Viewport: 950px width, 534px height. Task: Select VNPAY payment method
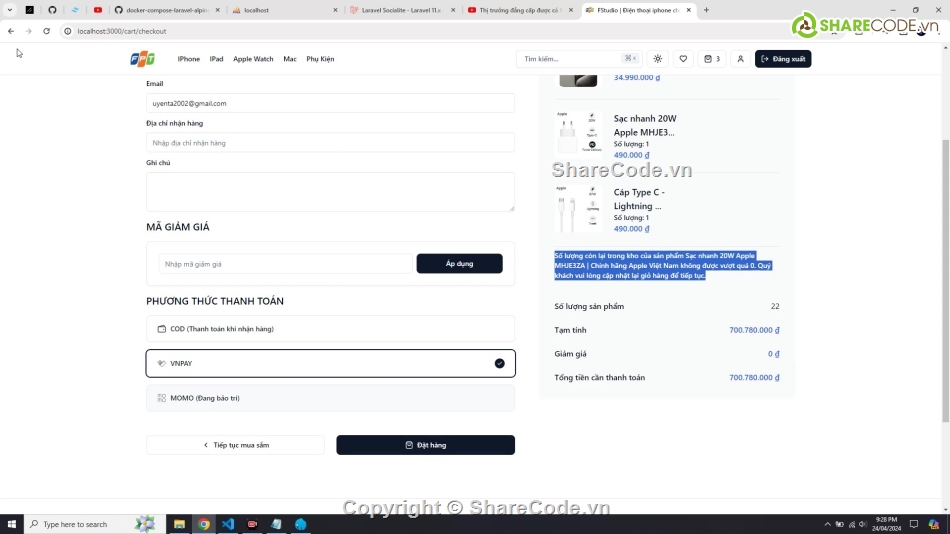coord(330,363)
